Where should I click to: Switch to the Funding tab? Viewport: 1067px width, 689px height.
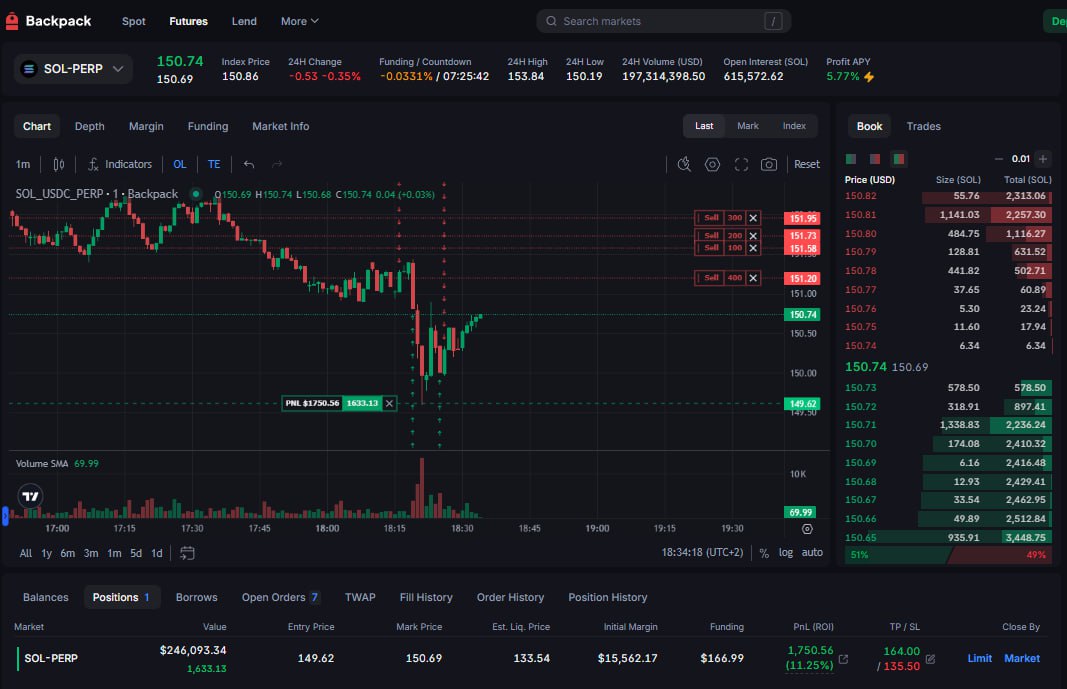coord(208,126)
